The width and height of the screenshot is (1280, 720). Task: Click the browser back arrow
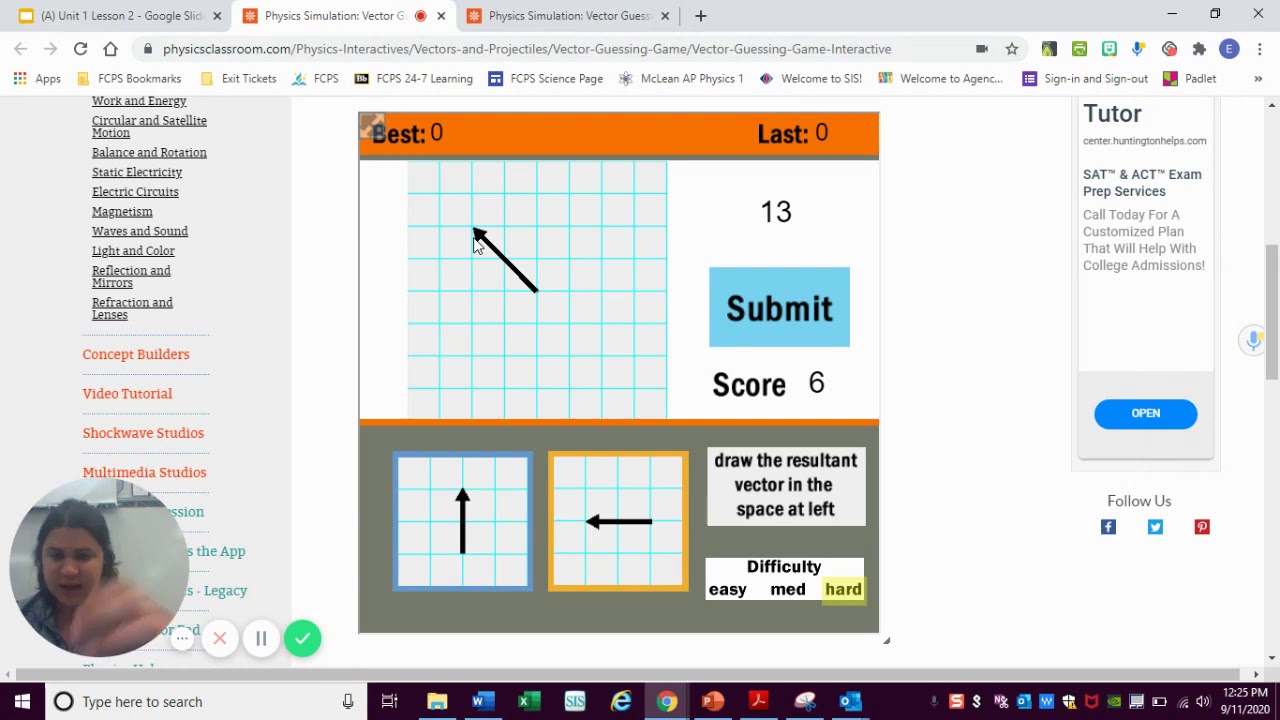[x=21, y=49]
